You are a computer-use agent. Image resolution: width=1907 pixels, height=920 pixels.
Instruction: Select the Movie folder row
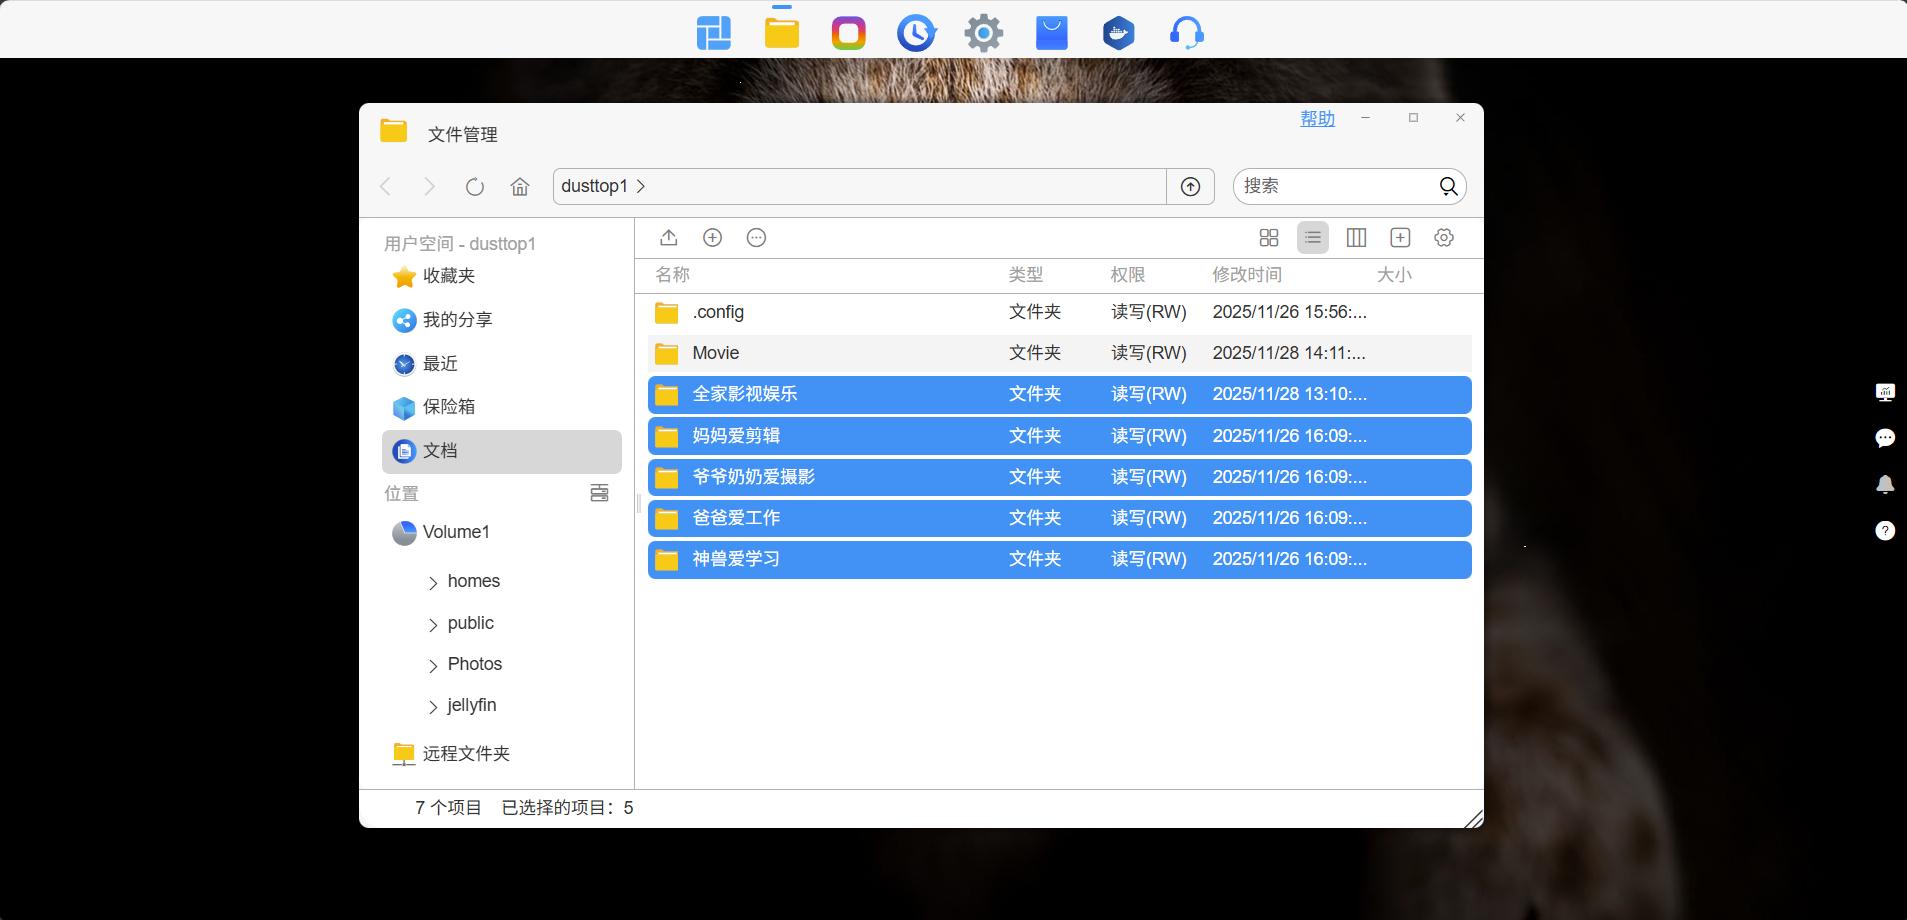(x=1060, y=353)
